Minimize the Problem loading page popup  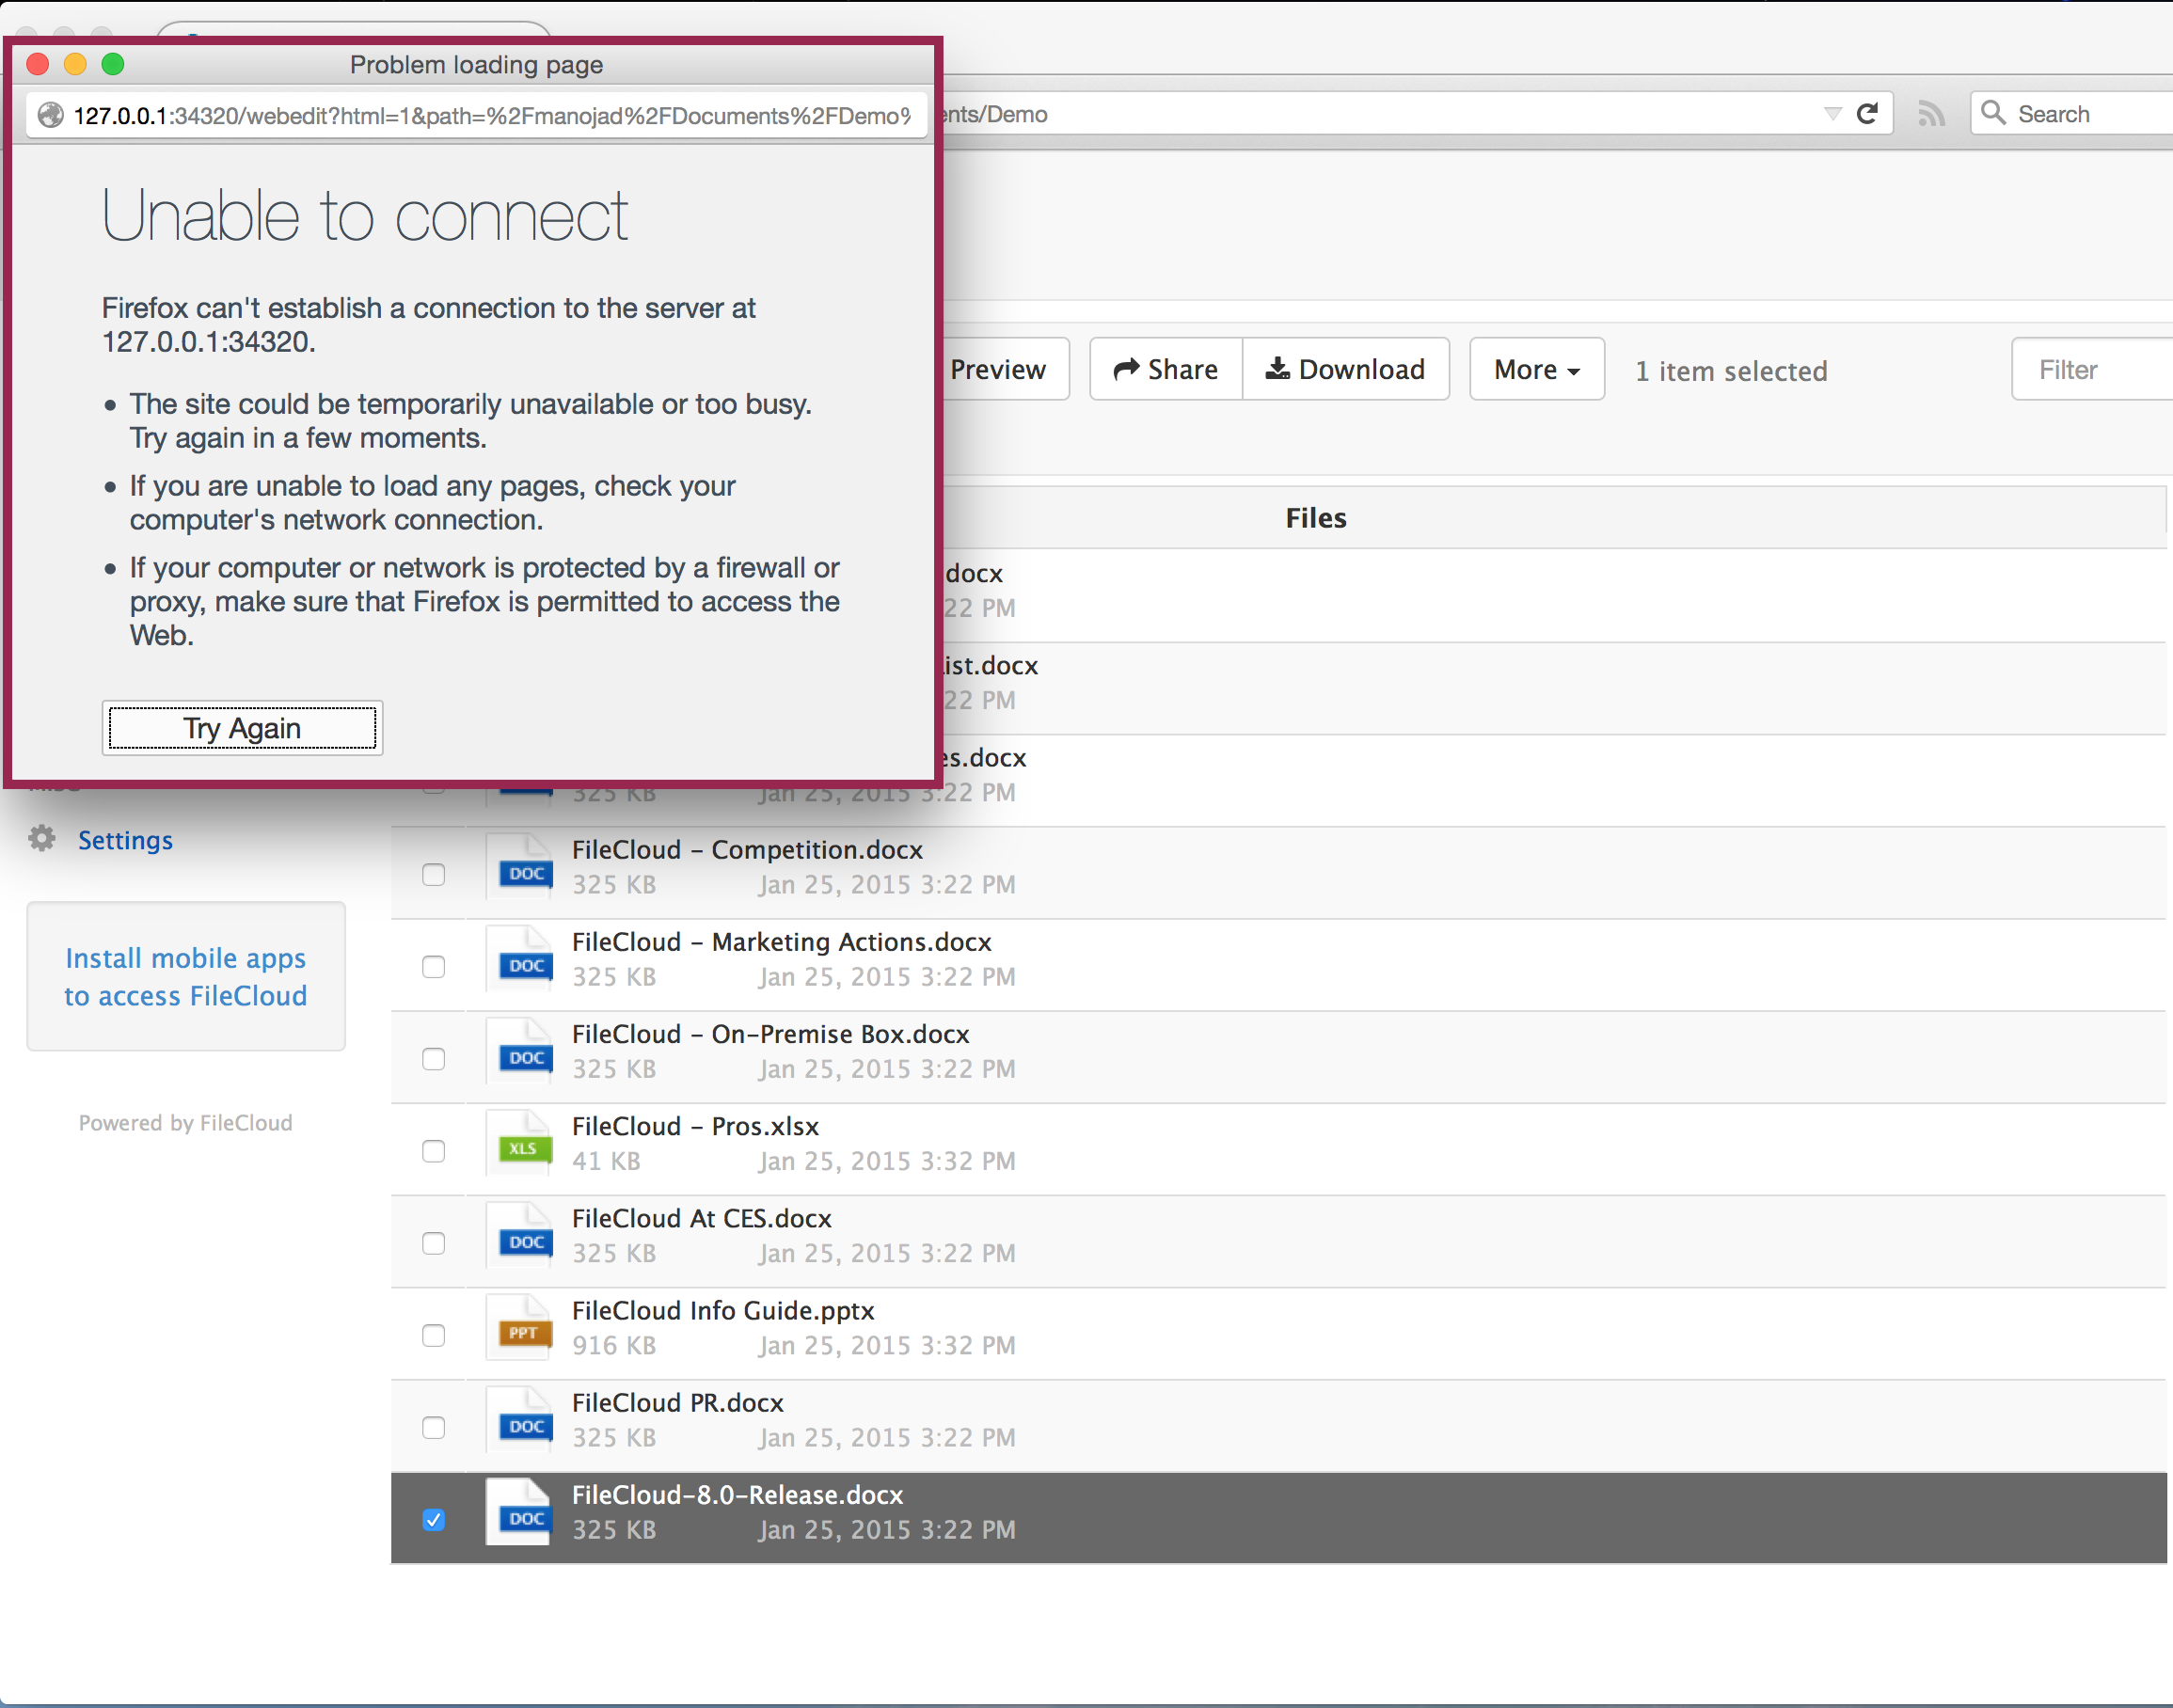point(75,64)
